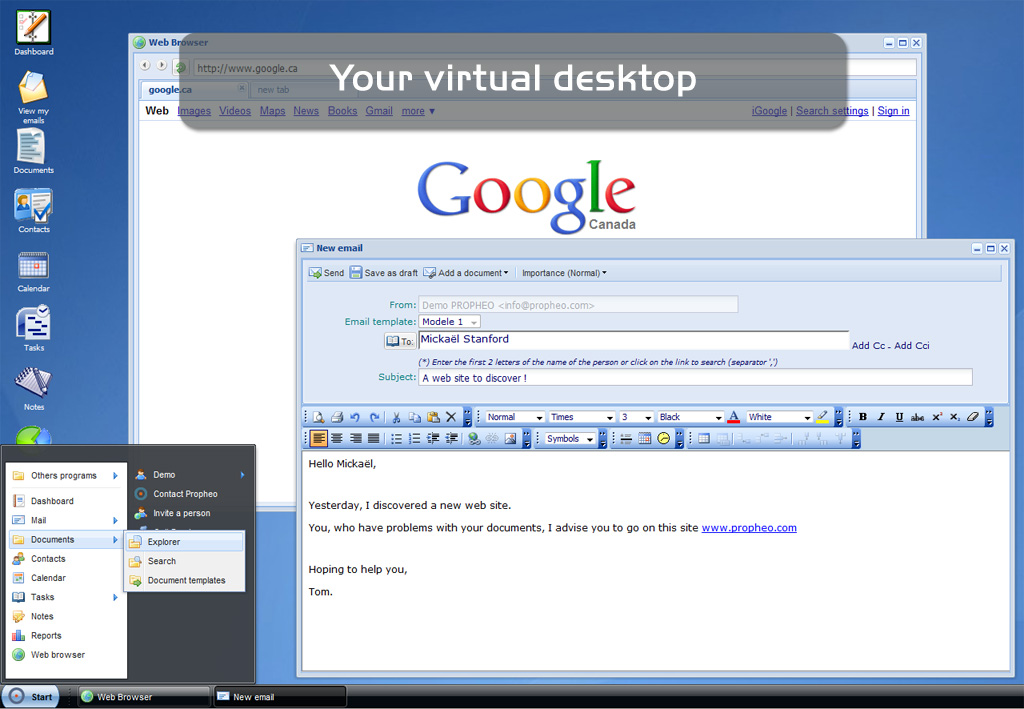Redo the last edit in the email editor

coord(374,417)
